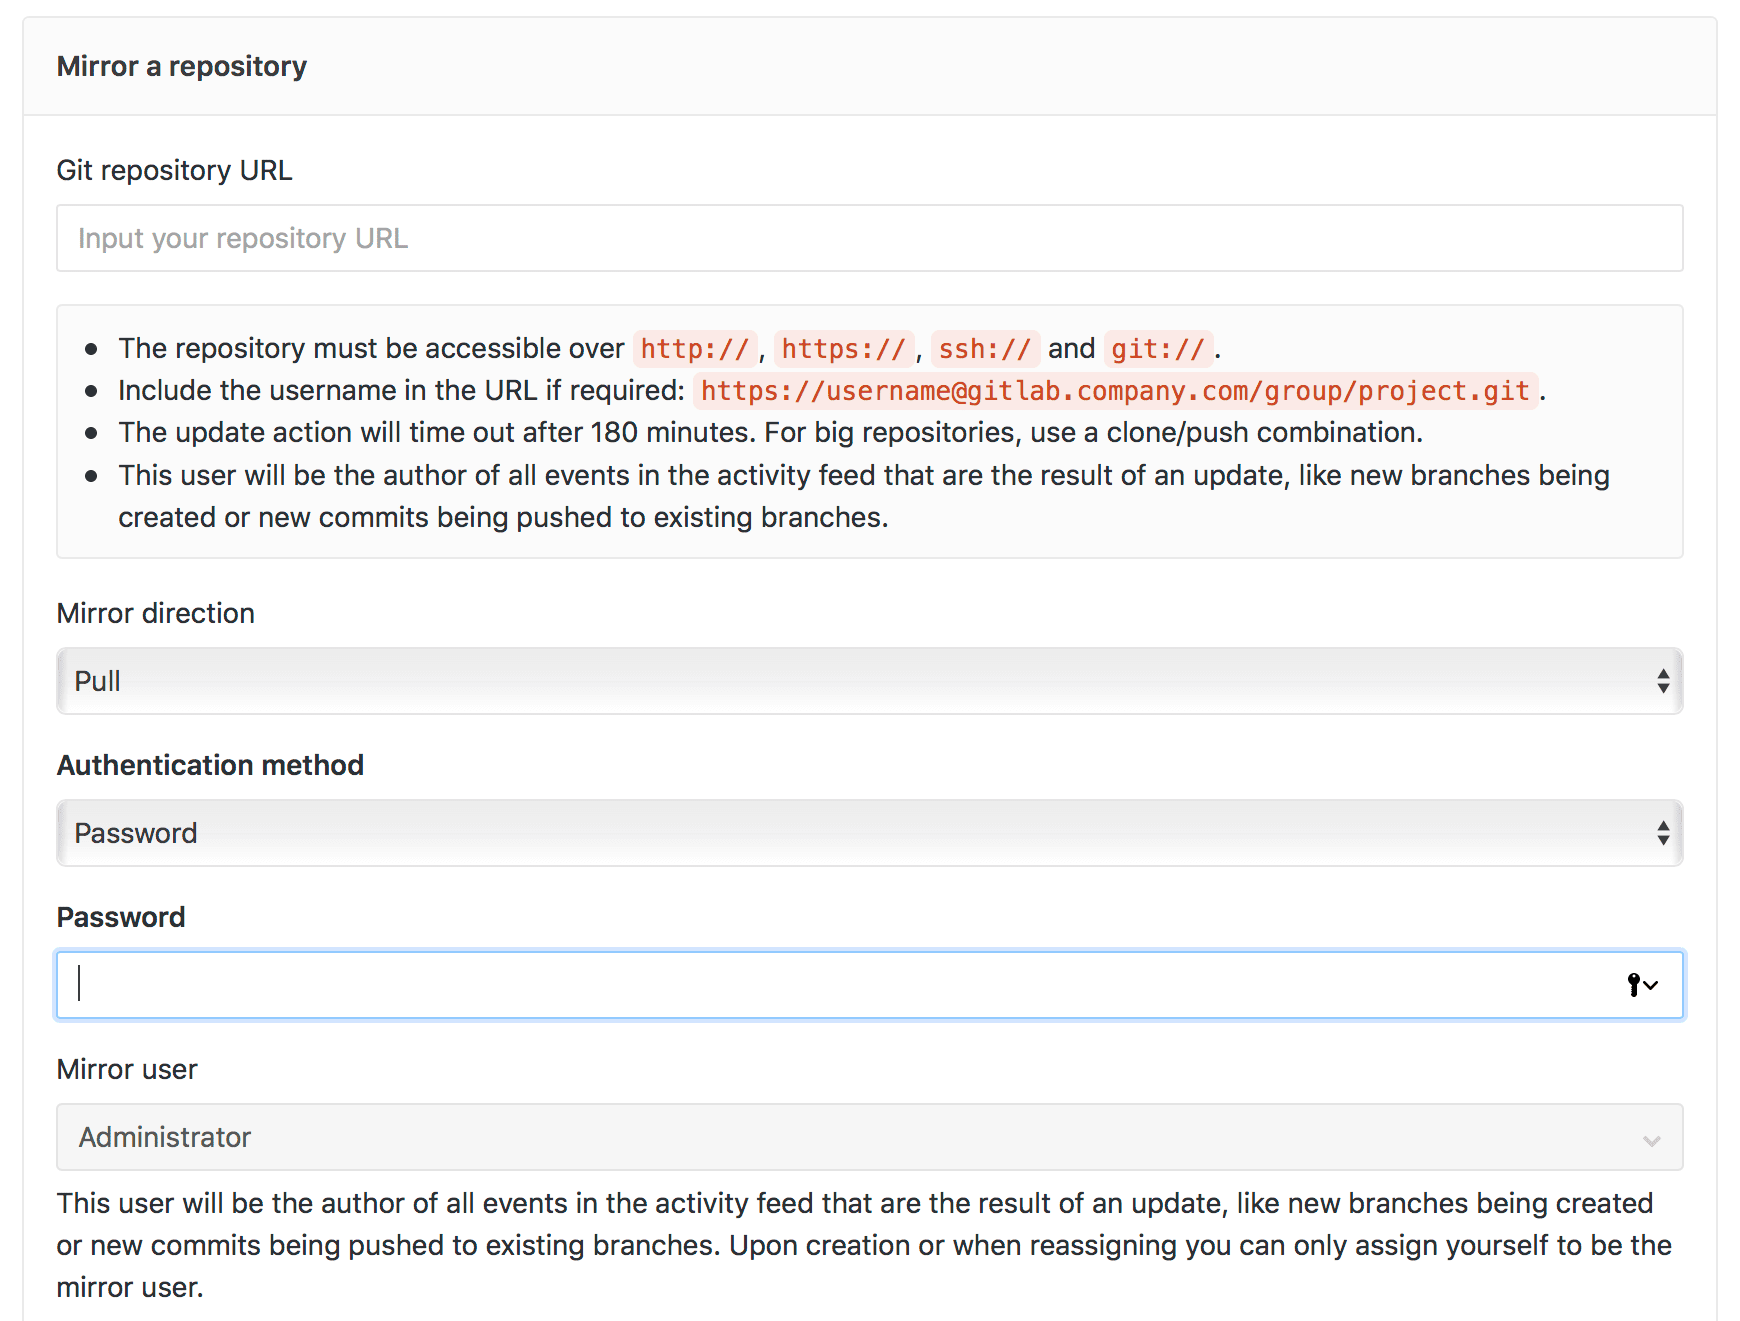Click the Git repository URL input field
The width and height of the screenshot is (1740, 1321).
(x=868, y=238)
